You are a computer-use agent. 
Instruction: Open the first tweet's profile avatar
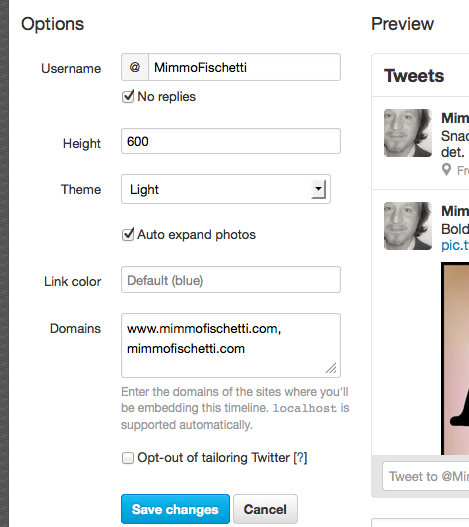pos(408,133)
